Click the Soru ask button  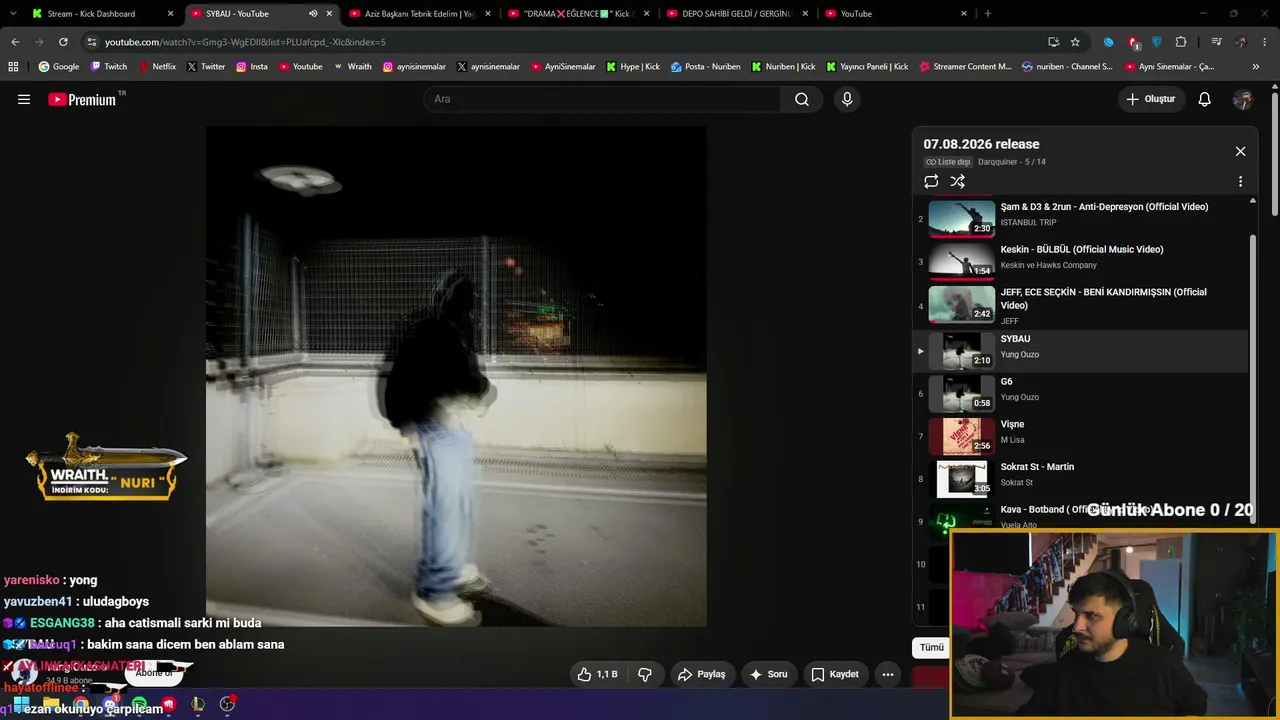tap(768, 674)
